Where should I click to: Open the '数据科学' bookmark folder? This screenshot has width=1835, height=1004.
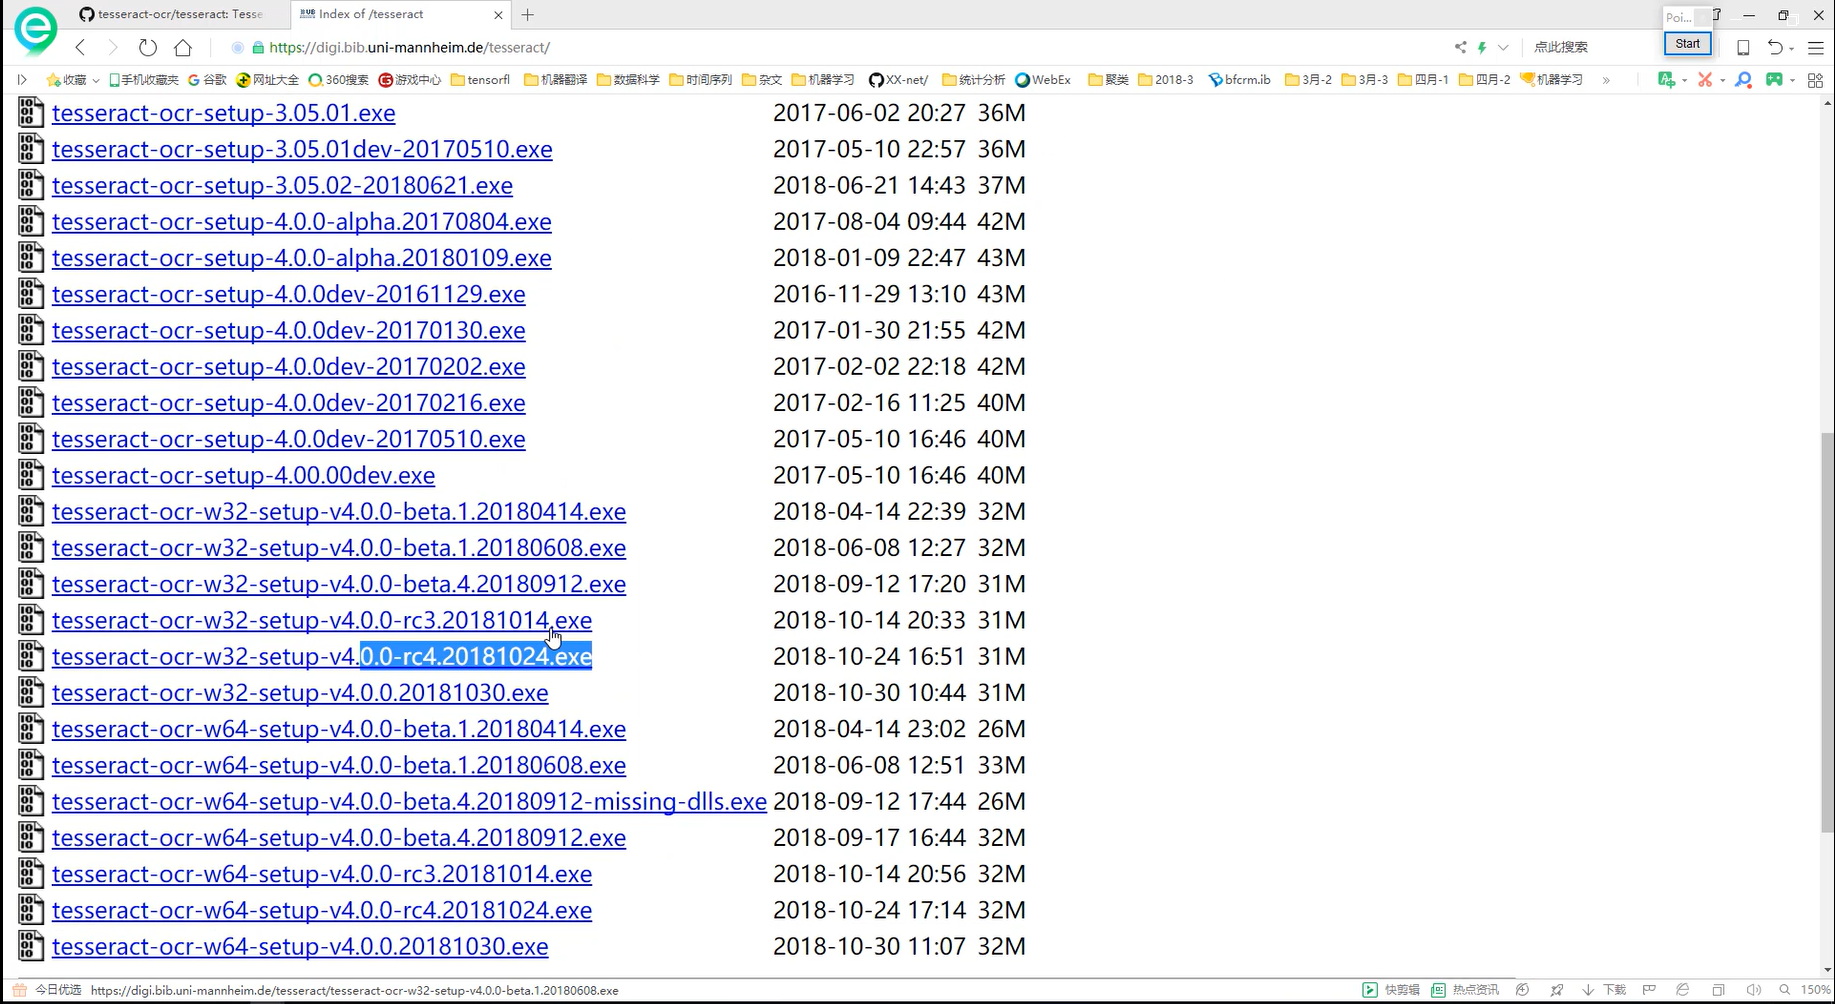pos(628,79)
